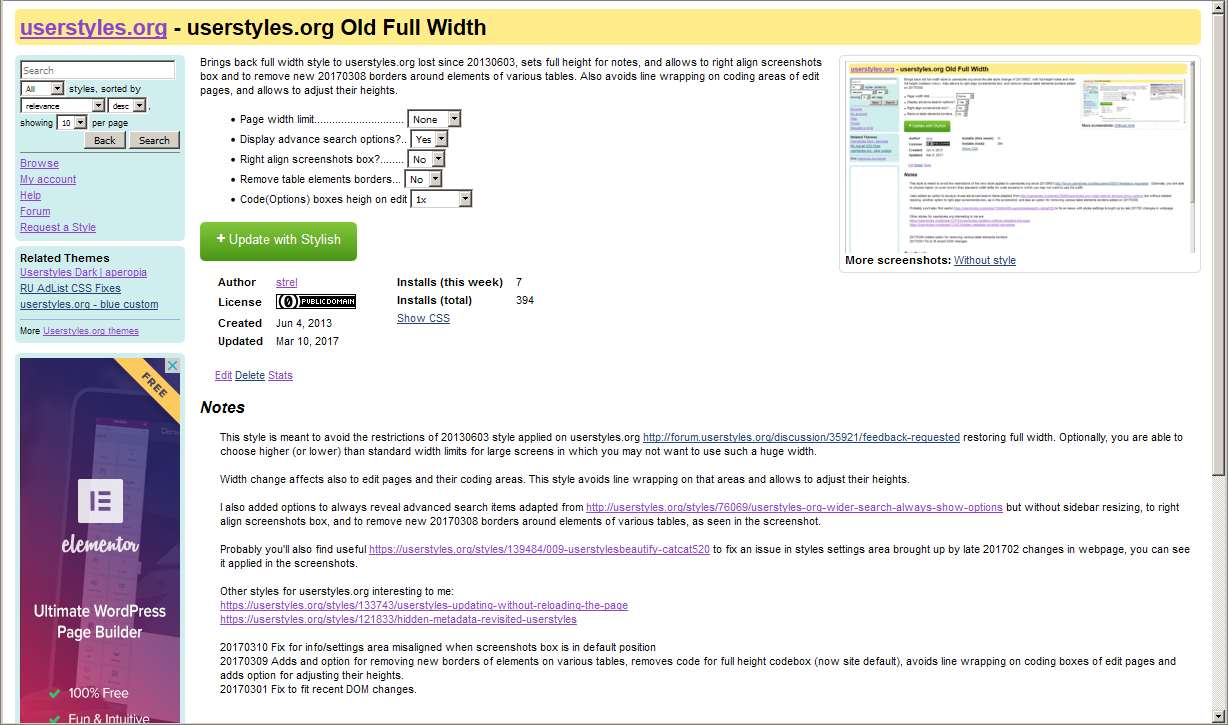Screen dimensions: 1228x725
Task: Open styles/121833 hidden-metadata-revisited link
Action: [x=398, y=619]
